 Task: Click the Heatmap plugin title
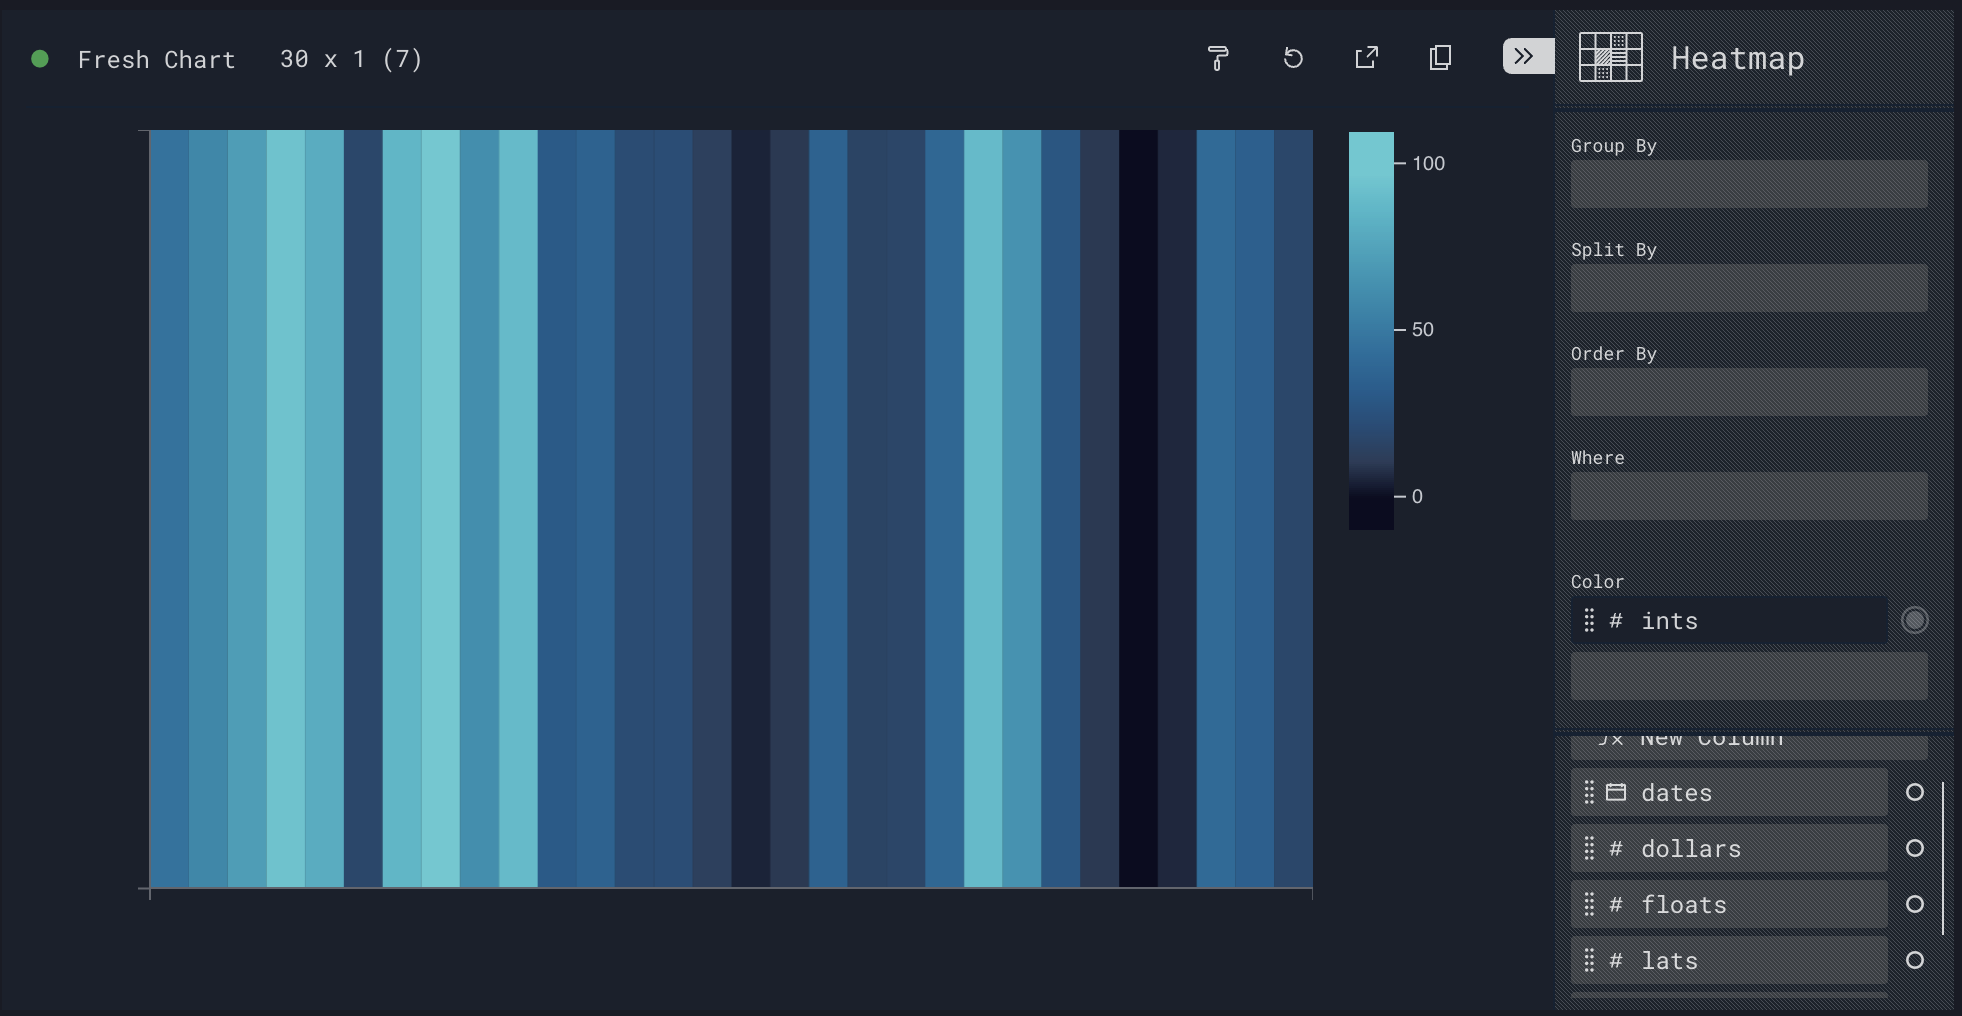point(1737,58)
